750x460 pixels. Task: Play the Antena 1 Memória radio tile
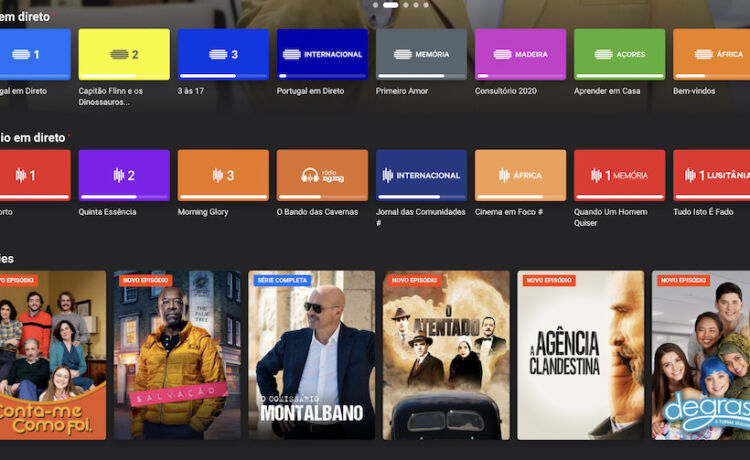[619, 175]
